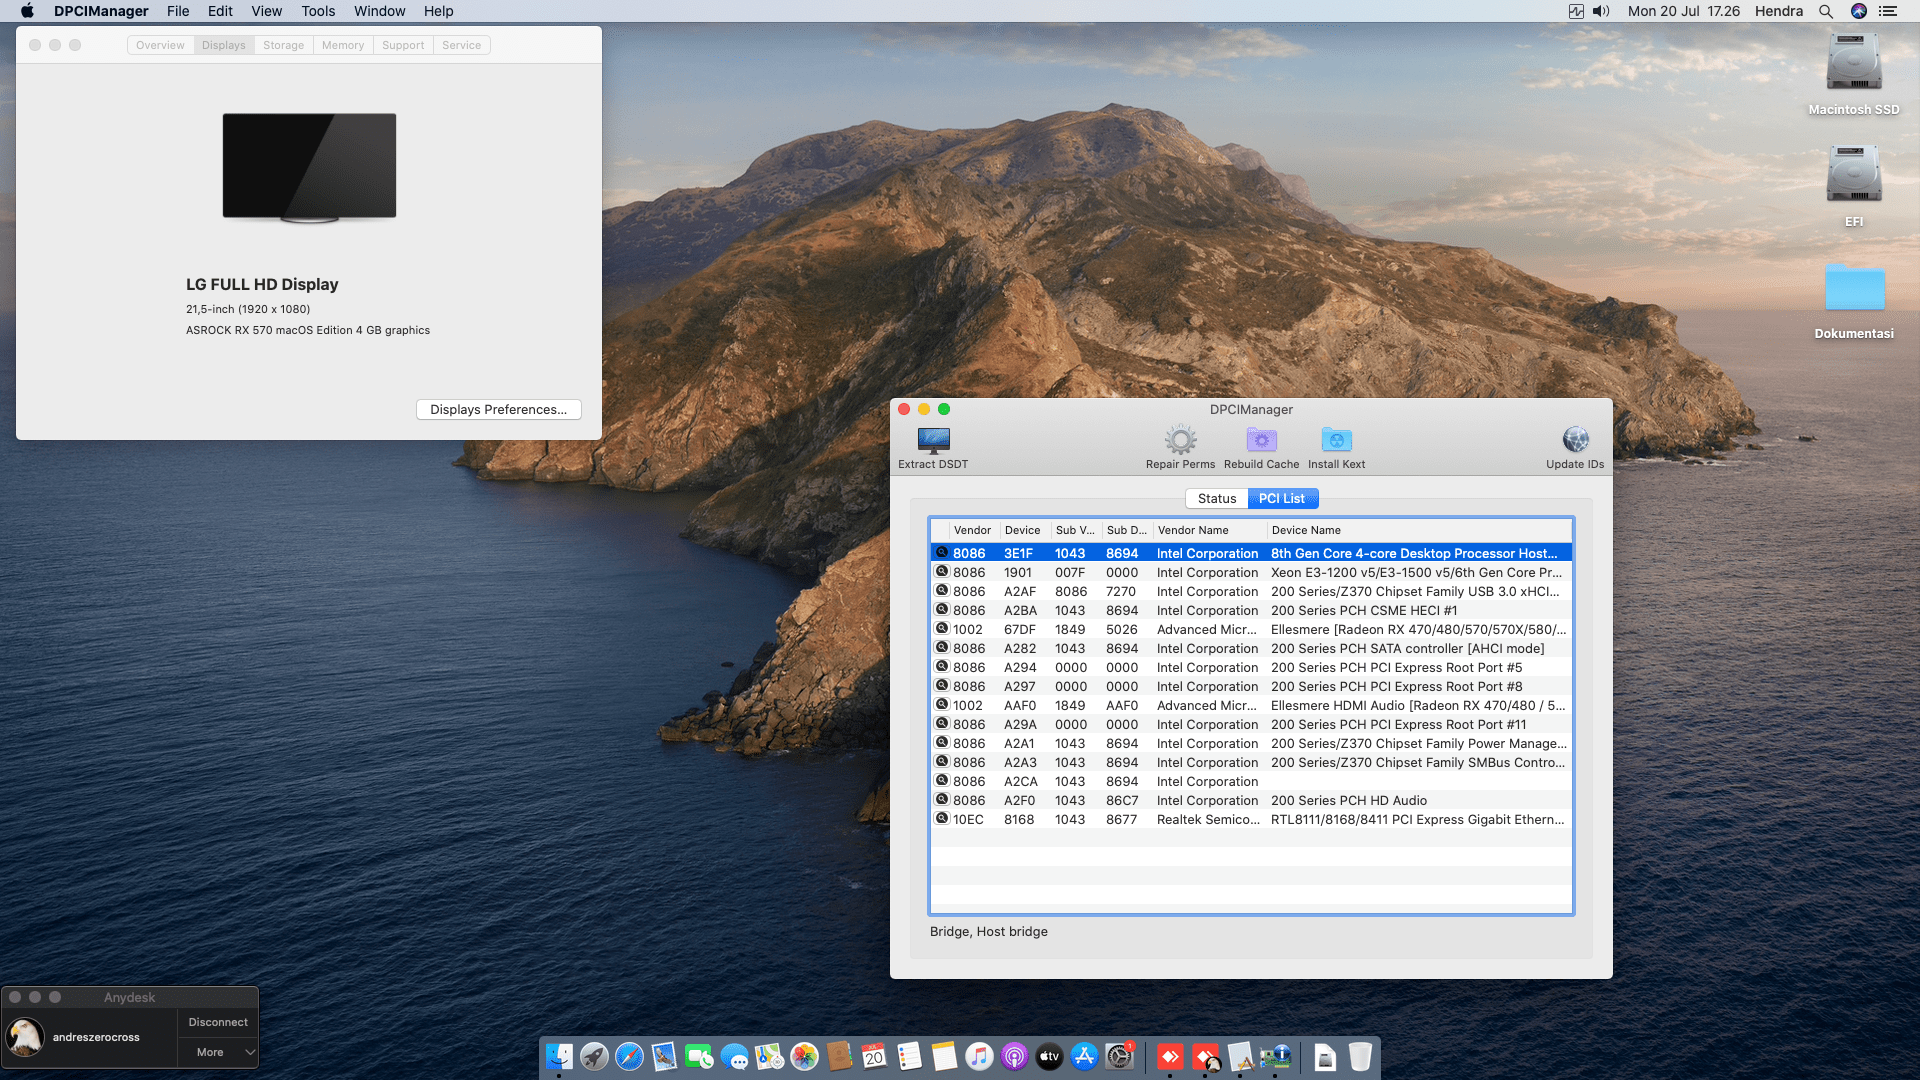
Task: Open Notes from the dock
Action: 944,1056
